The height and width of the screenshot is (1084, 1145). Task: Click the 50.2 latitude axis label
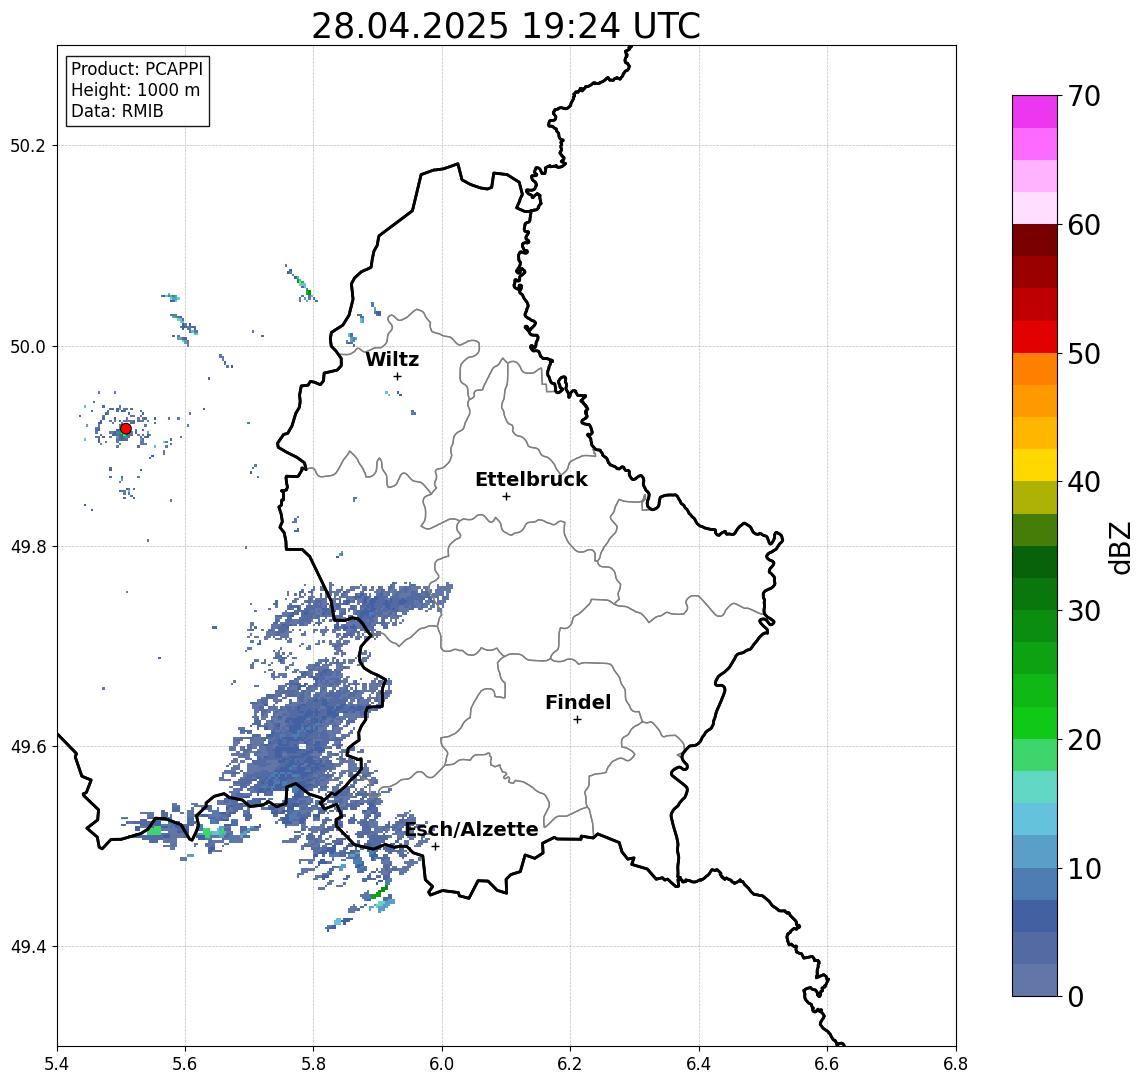(27, 145)
